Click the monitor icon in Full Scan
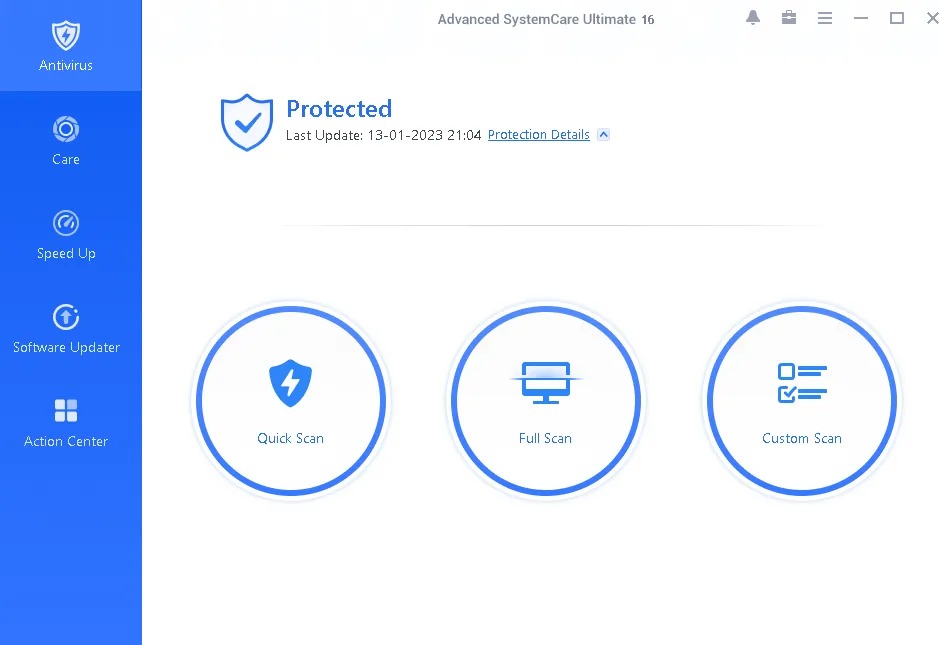Image resolution: width=939 pixels, height=645 pixels. (x=546, y=383)
